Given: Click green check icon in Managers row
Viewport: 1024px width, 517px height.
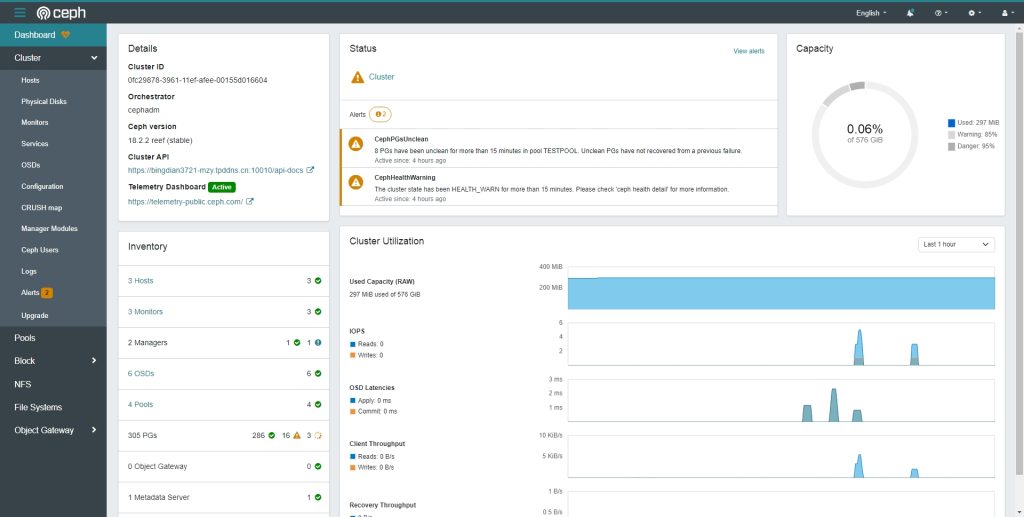Looking at the screenshot, I should [297, 342].
